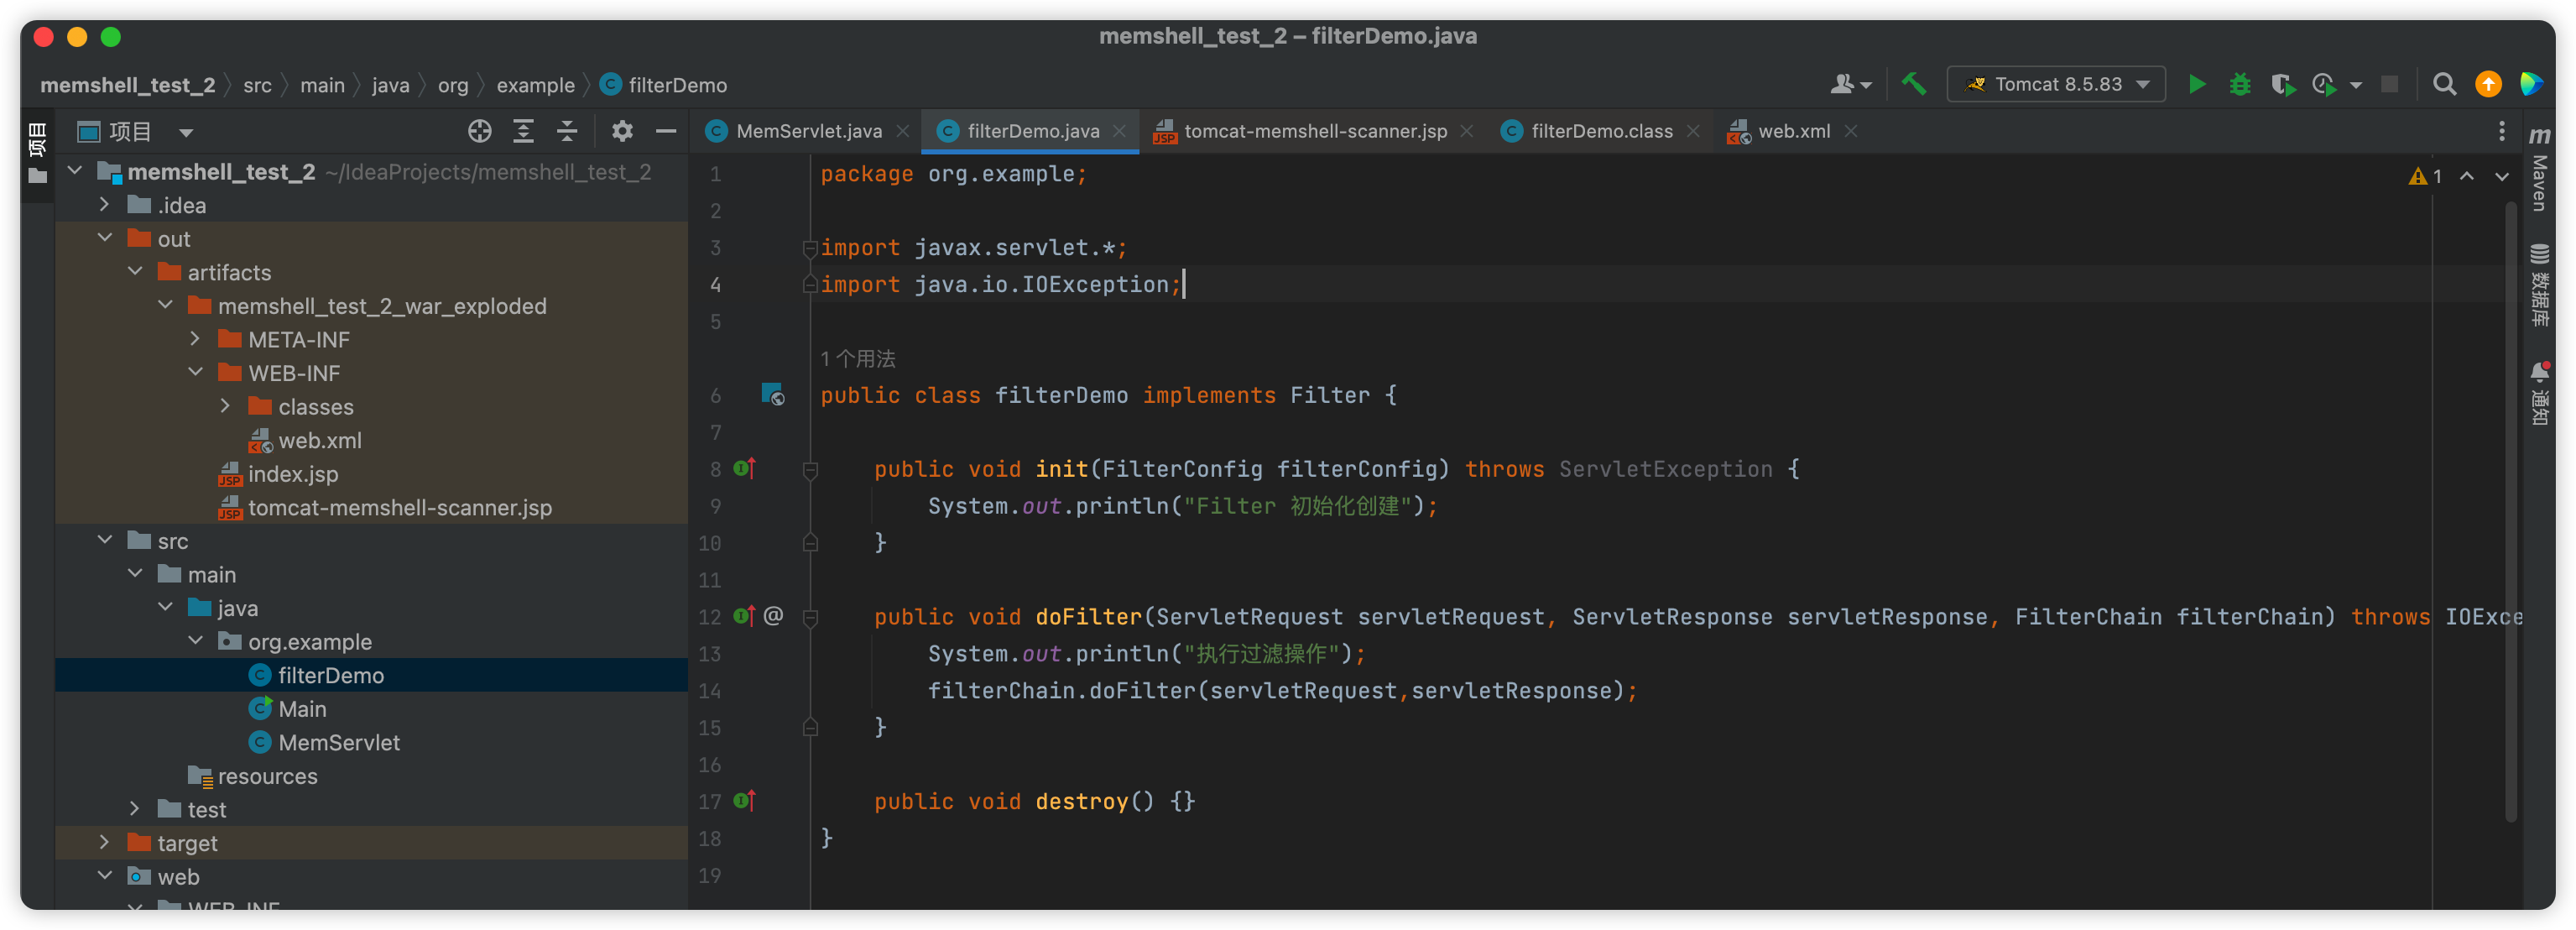This screenshot has height=930, width=2576.
Task: Click the project tool window sidebar button
Action: (37, 152)
